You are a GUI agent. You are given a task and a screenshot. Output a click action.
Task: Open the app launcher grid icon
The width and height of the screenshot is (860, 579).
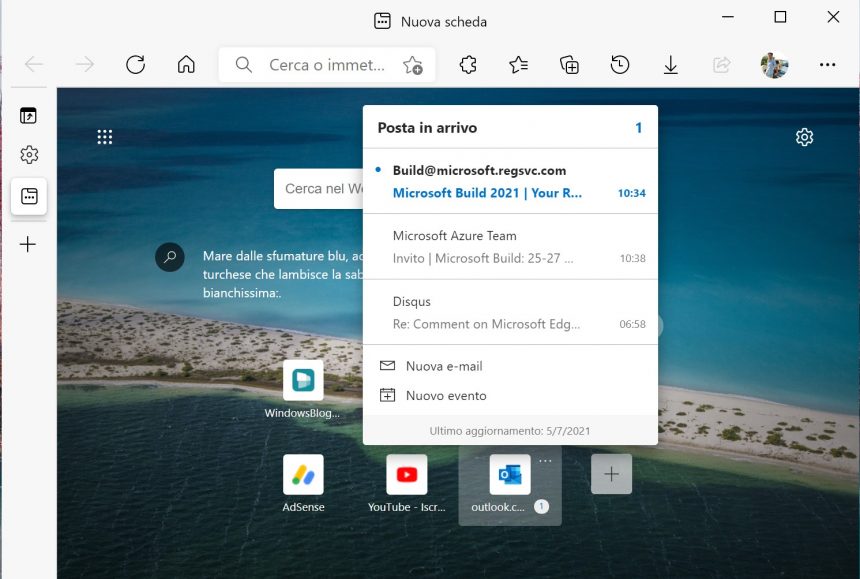pos(105,137)
